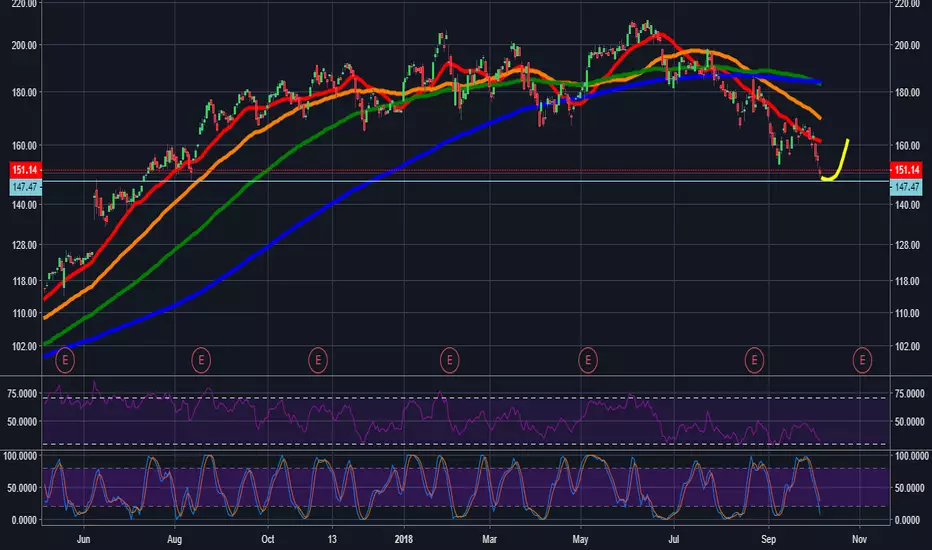Viewport: 932px width, 550px height.
Task: Click 140.00 on the left price axis
Action: pos(24,205)
